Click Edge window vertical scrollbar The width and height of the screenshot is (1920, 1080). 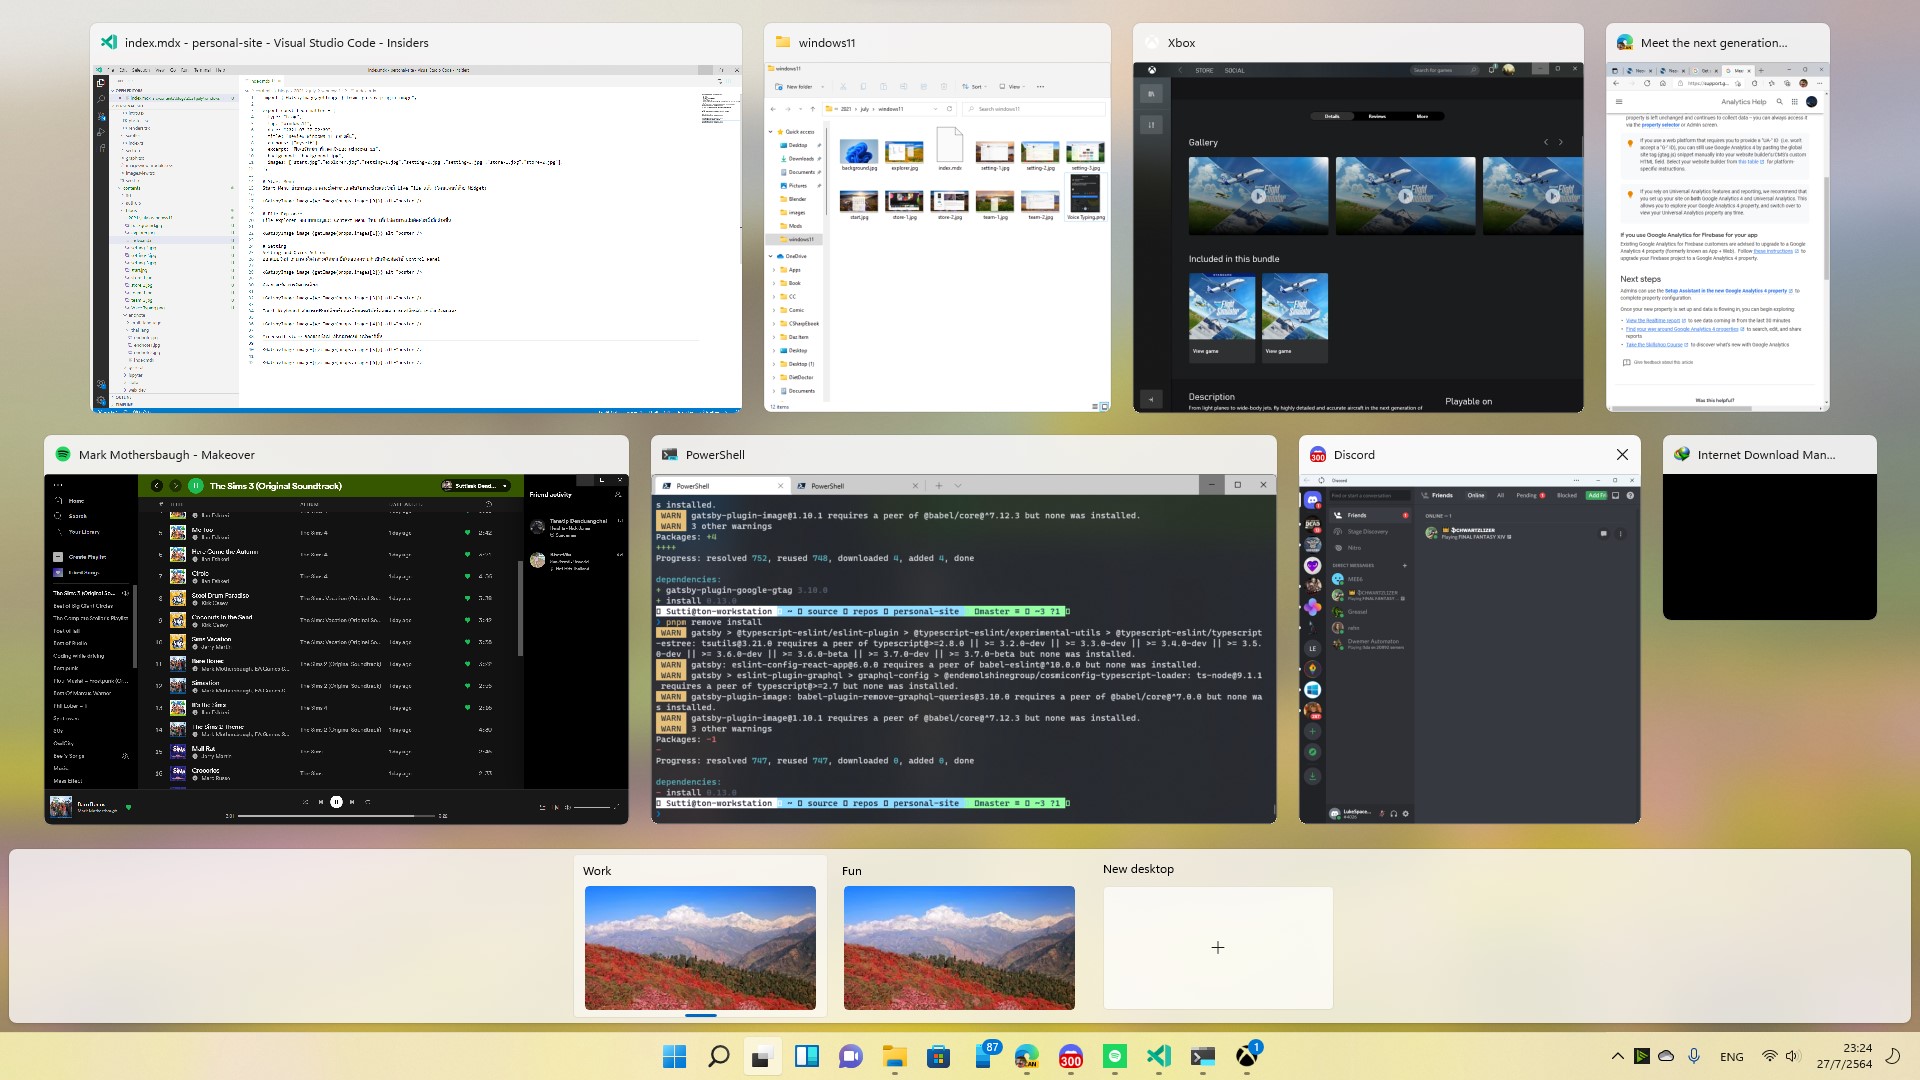coord(1826,230)
